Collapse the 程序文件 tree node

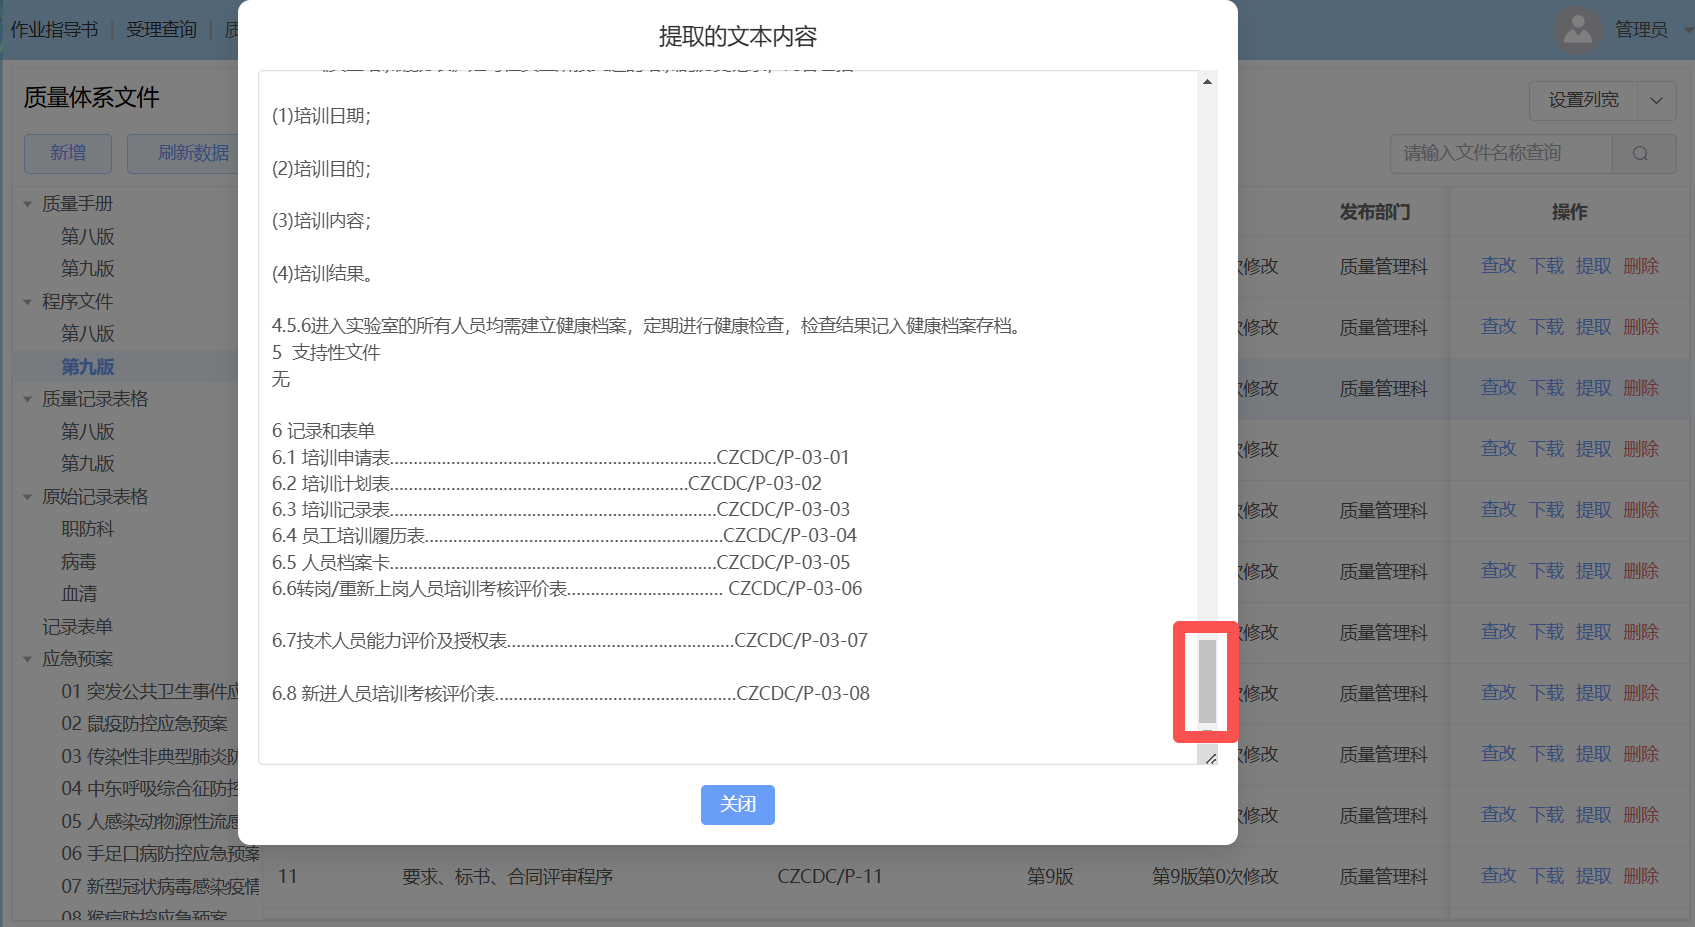[28, 302]
